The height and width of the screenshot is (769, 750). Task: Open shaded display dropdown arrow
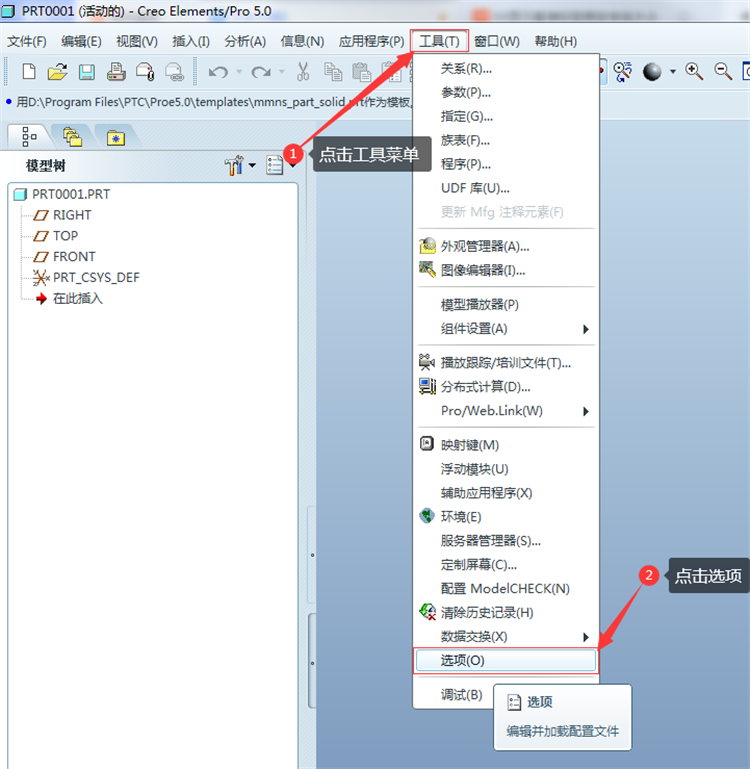point(673,72)
